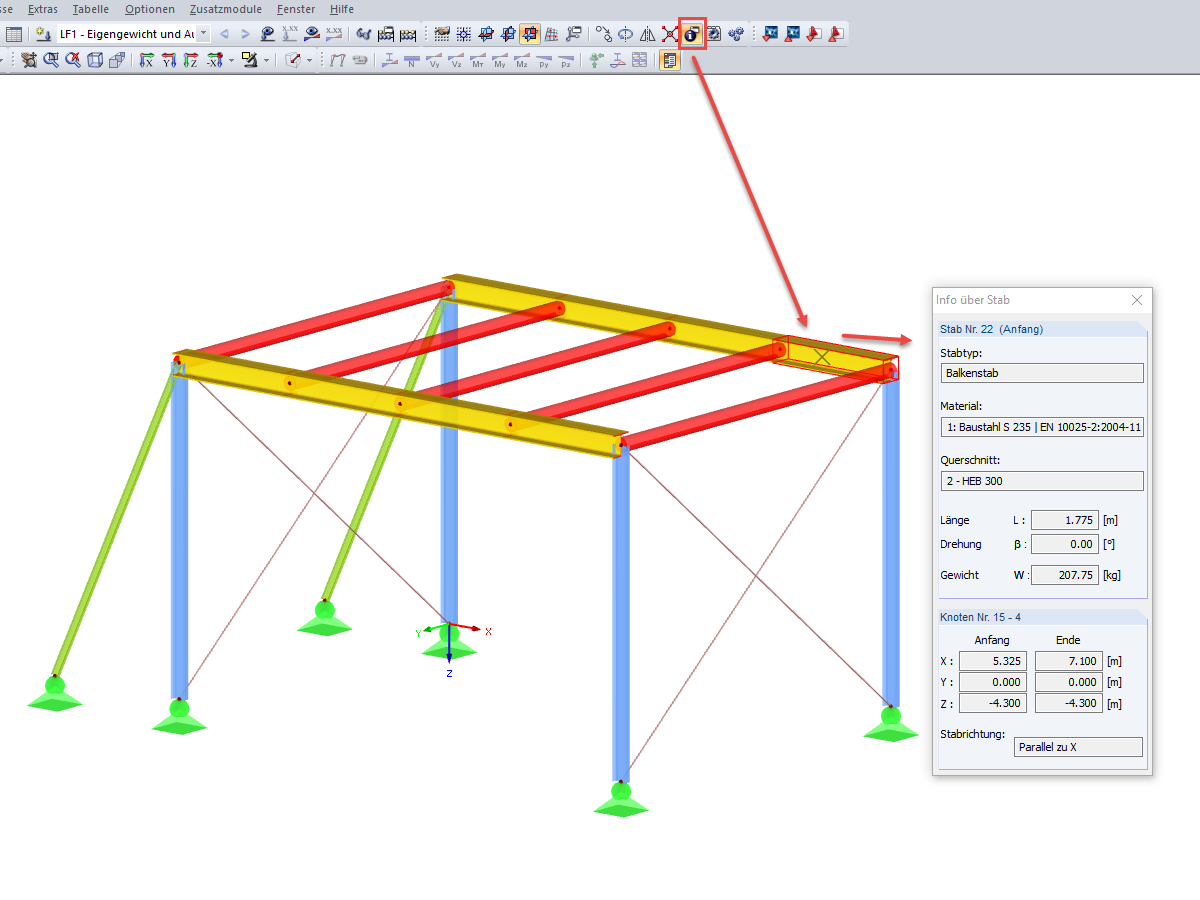Click the cube plane icon

[292, 60]
